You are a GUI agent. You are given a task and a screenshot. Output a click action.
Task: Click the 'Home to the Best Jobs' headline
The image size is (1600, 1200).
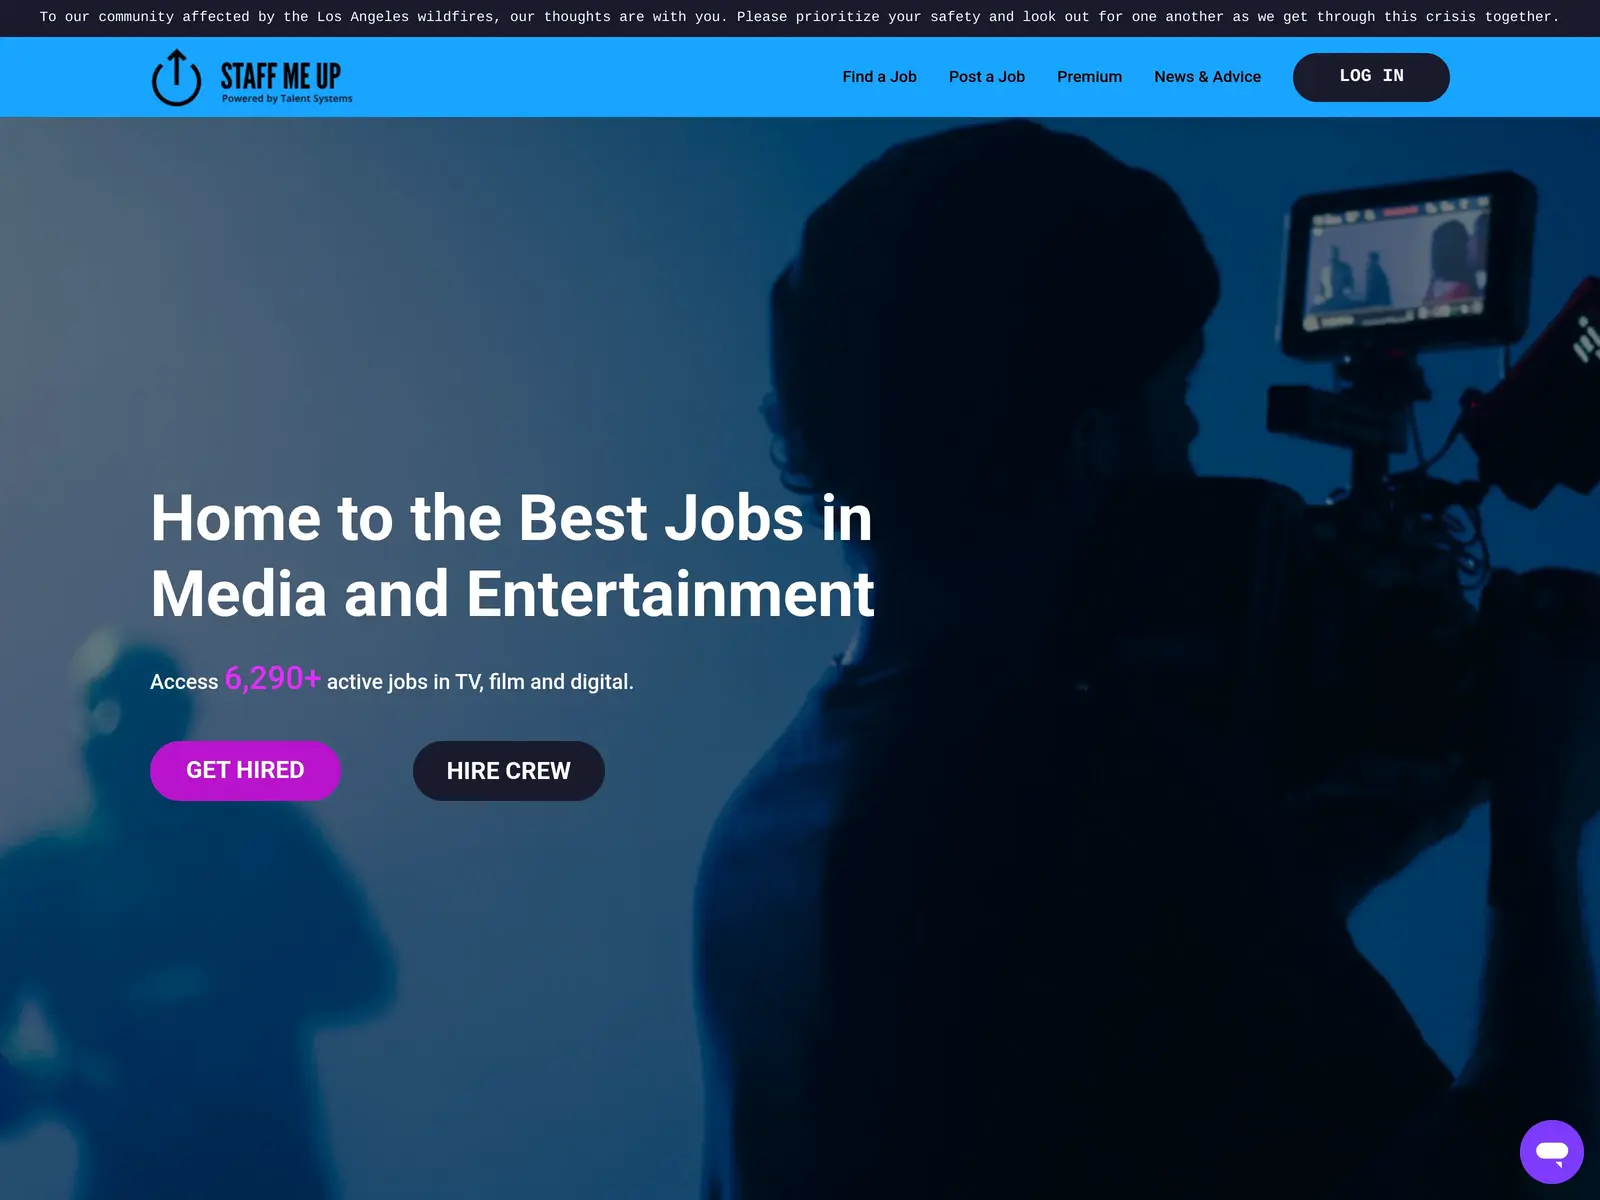point(512,556)
